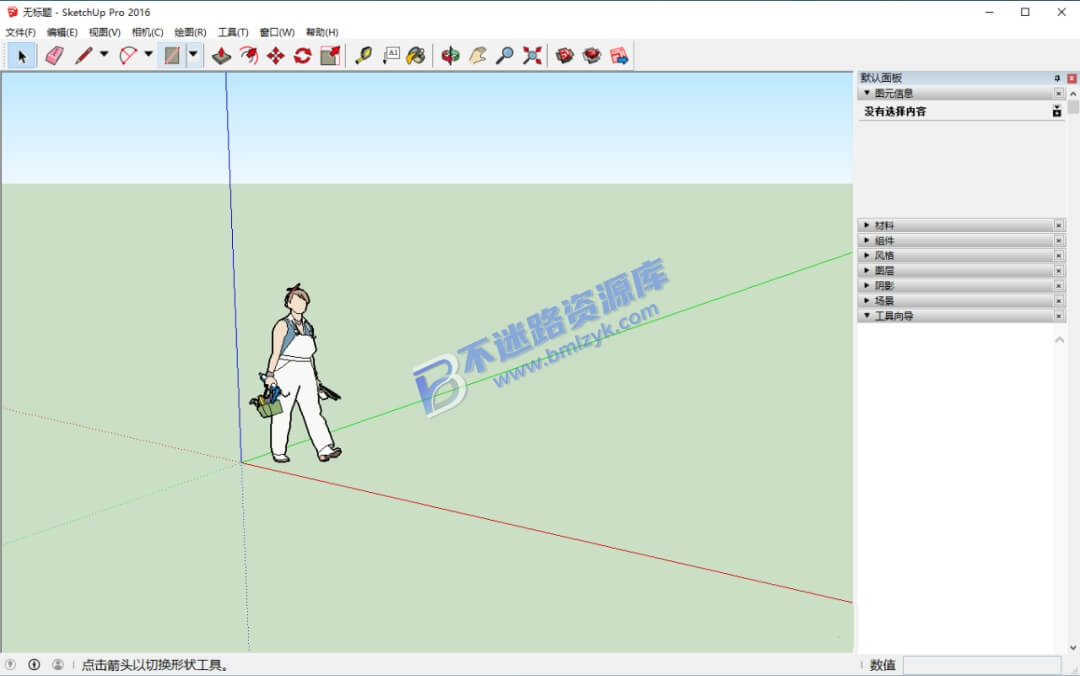Choose the Paint Bucket tool
The image size is (1080, 676).
[416, 56]
